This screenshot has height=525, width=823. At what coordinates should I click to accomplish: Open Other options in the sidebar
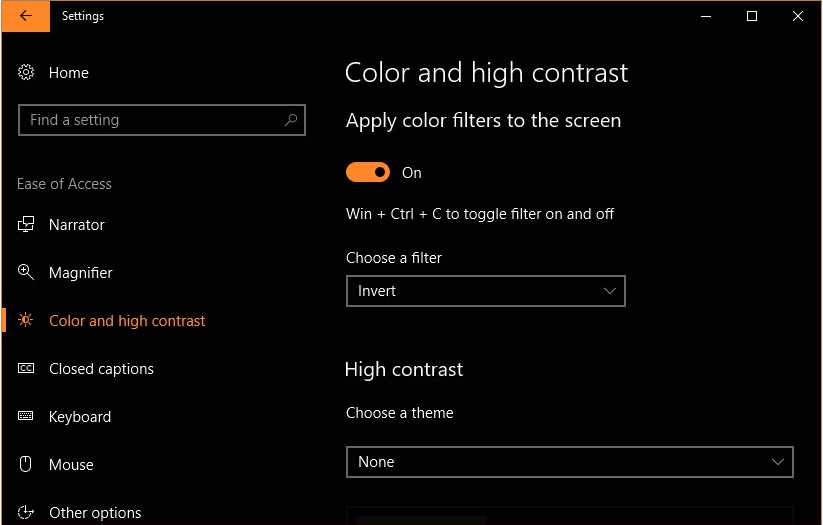coord(95,512)
